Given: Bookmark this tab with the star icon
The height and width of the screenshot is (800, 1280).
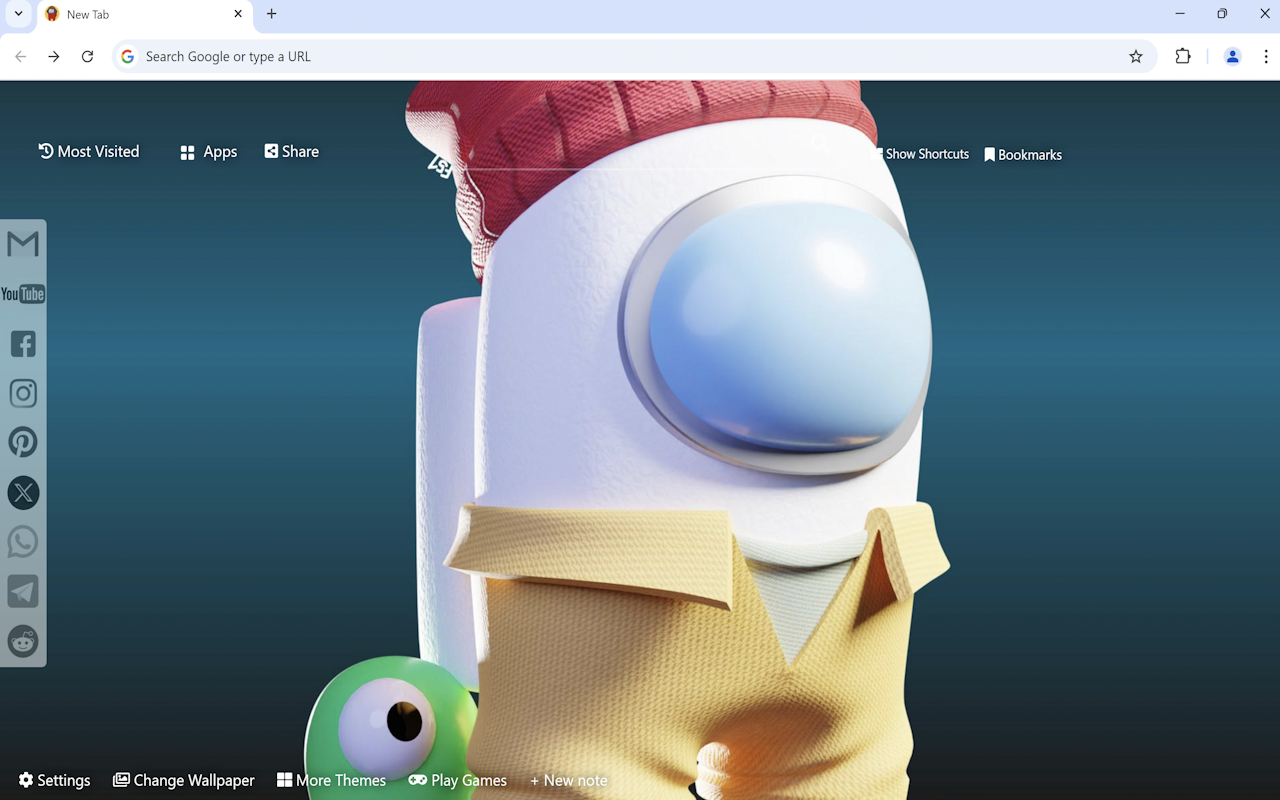Looking at the screenshot, I should pos(1136,57).
